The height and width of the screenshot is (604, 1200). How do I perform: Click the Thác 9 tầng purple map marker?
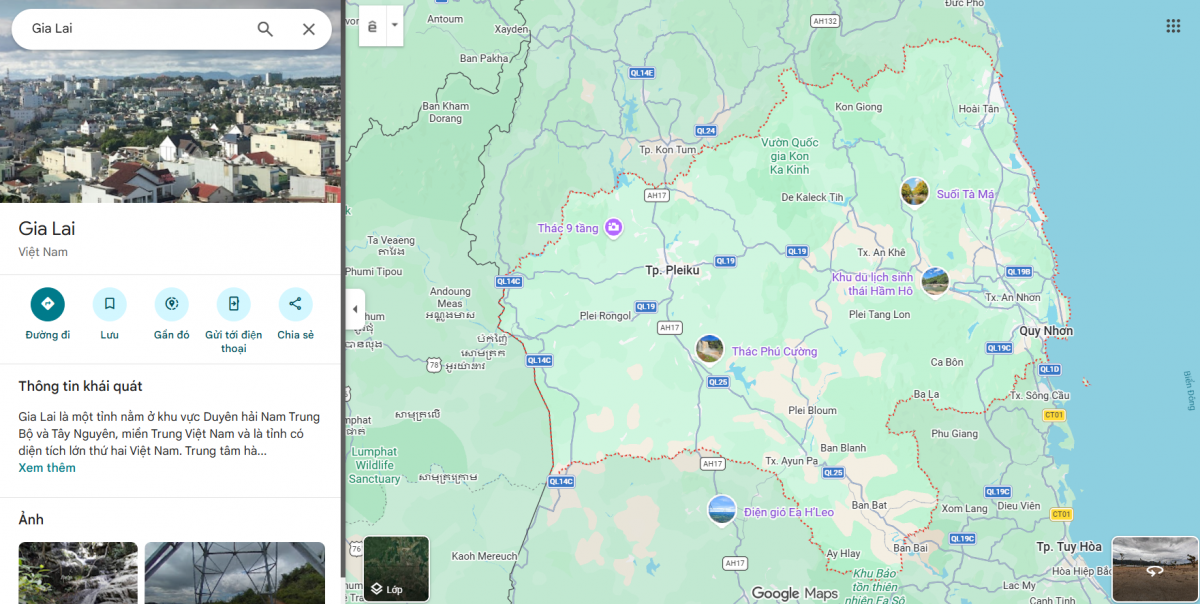(x=611, y=228)
